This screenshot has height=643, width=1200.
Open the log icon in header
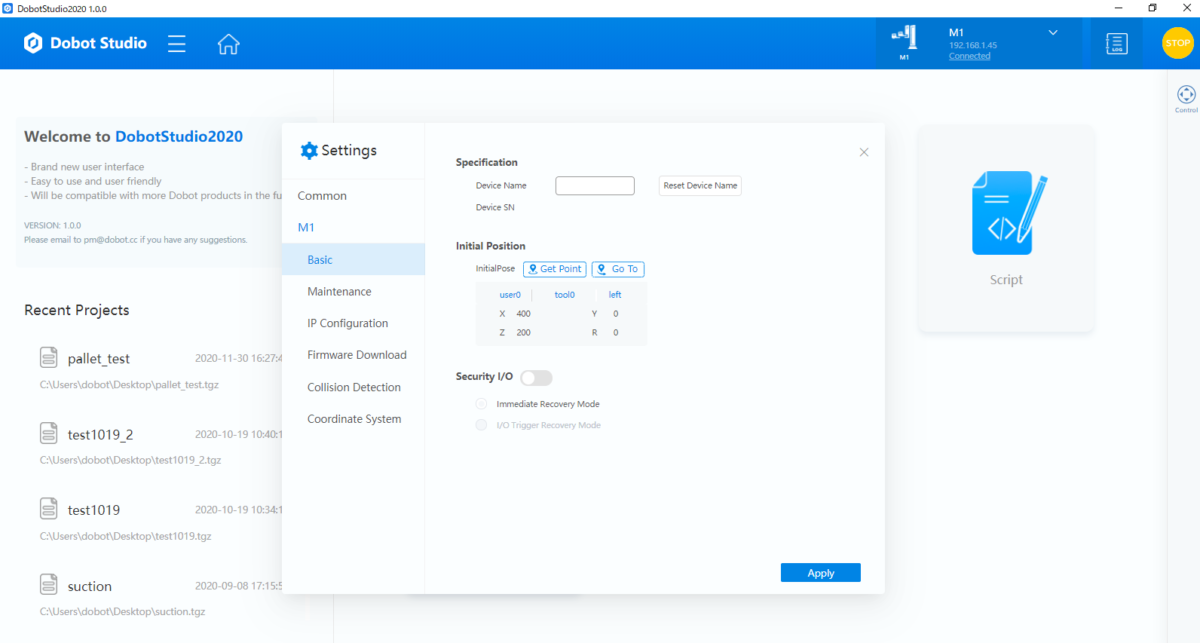(1116, 44)
